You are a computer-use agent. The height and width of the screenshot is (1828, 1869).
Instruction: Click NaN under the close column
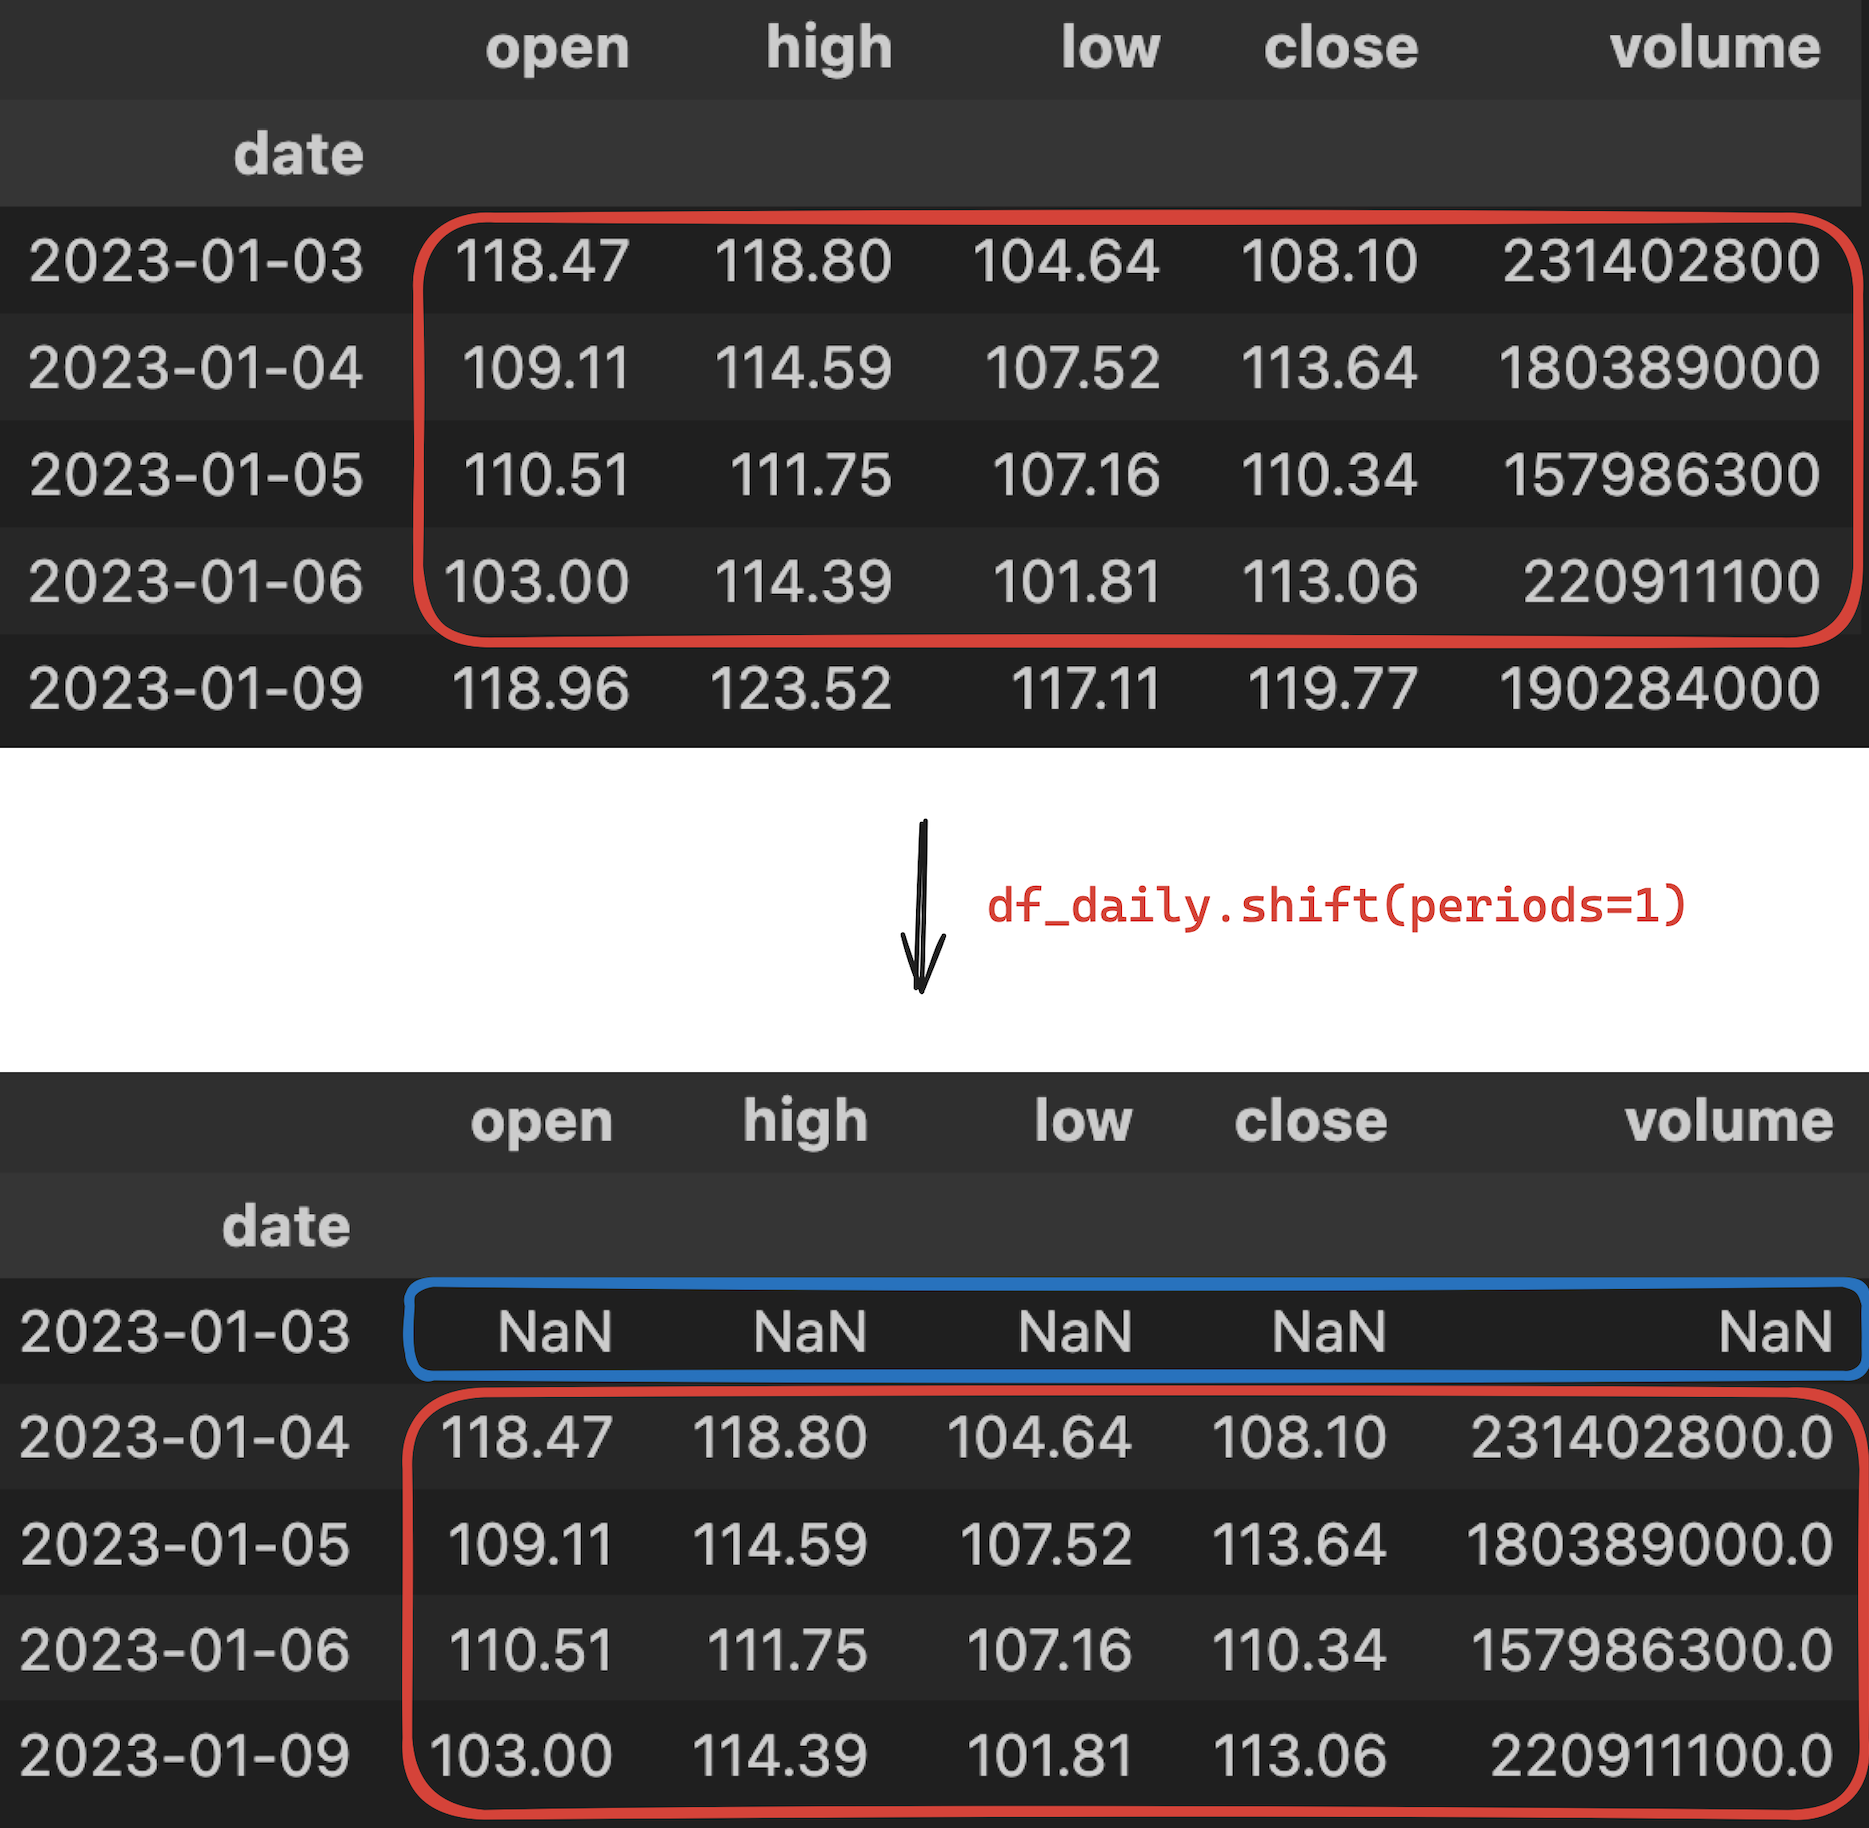tap(1329, 1332)
